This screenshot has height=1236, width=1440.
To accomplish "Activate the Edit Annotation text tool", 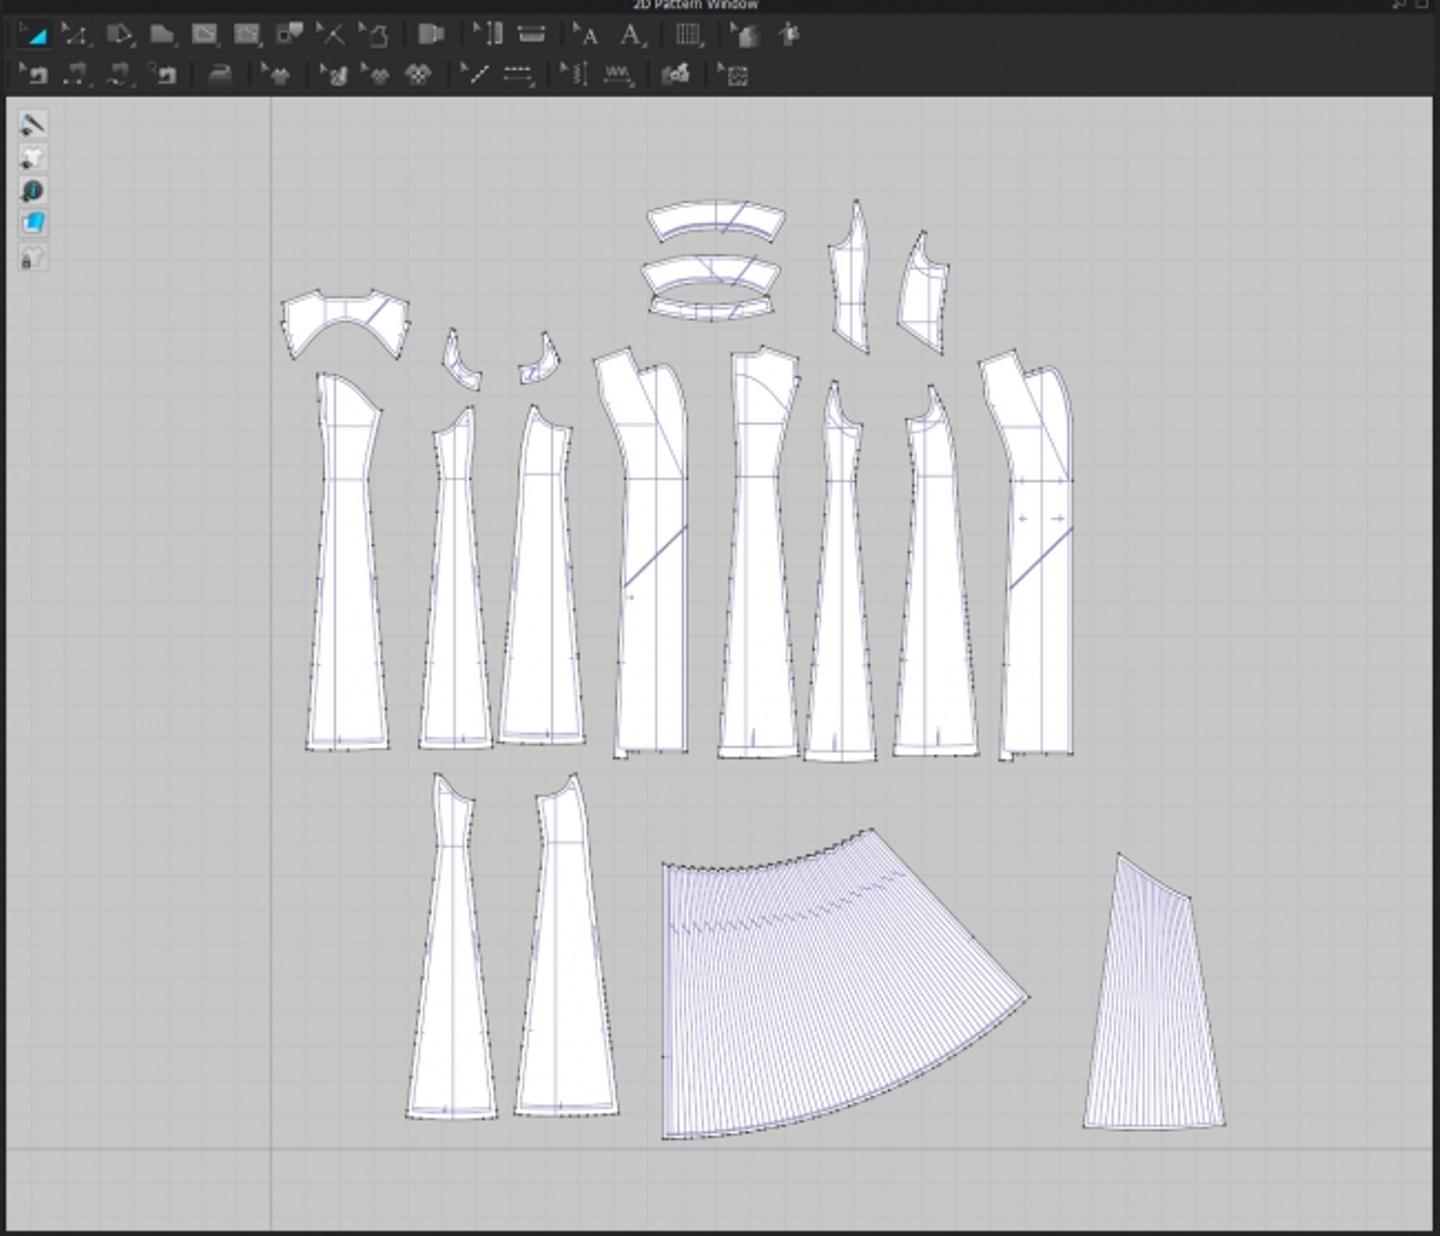I will pyautogui.click(x=587, y=36).
